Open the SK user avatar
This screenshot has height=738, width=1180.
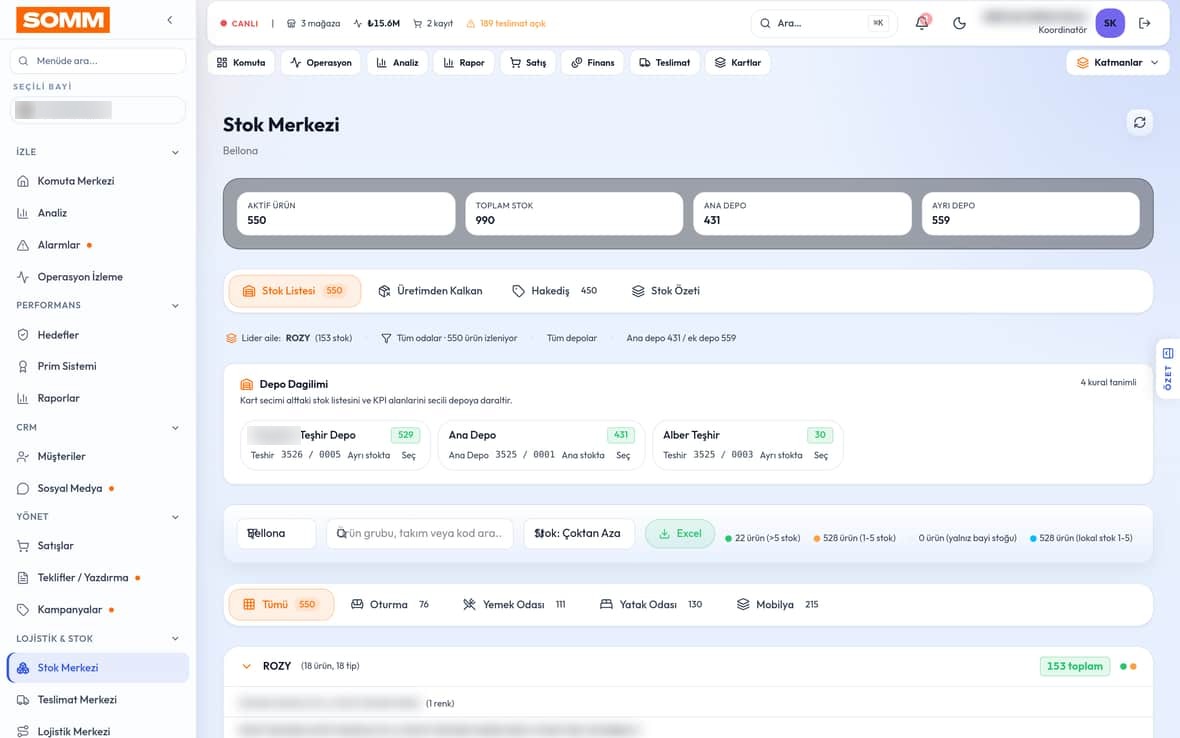tap(1110, 23)
